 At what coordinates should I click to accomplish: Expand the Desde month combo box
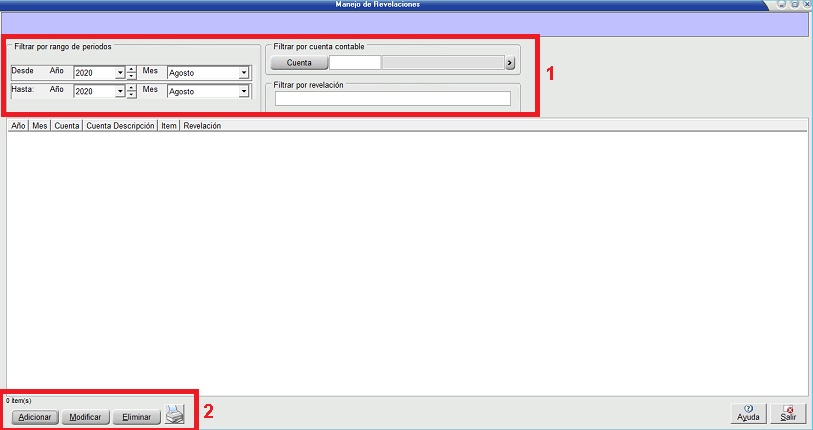(244, 73)
